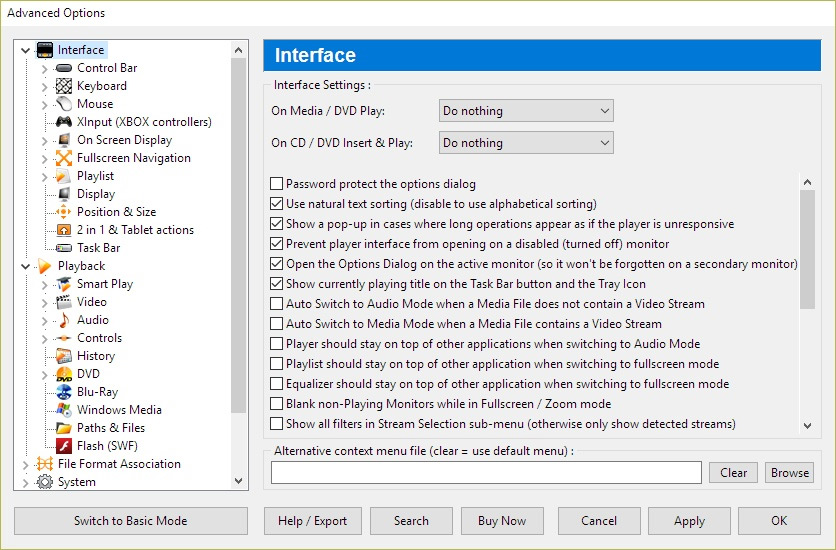Click the Smart Play graduation icon
Screen dimensions: 836x550
(x=64, y=284)
